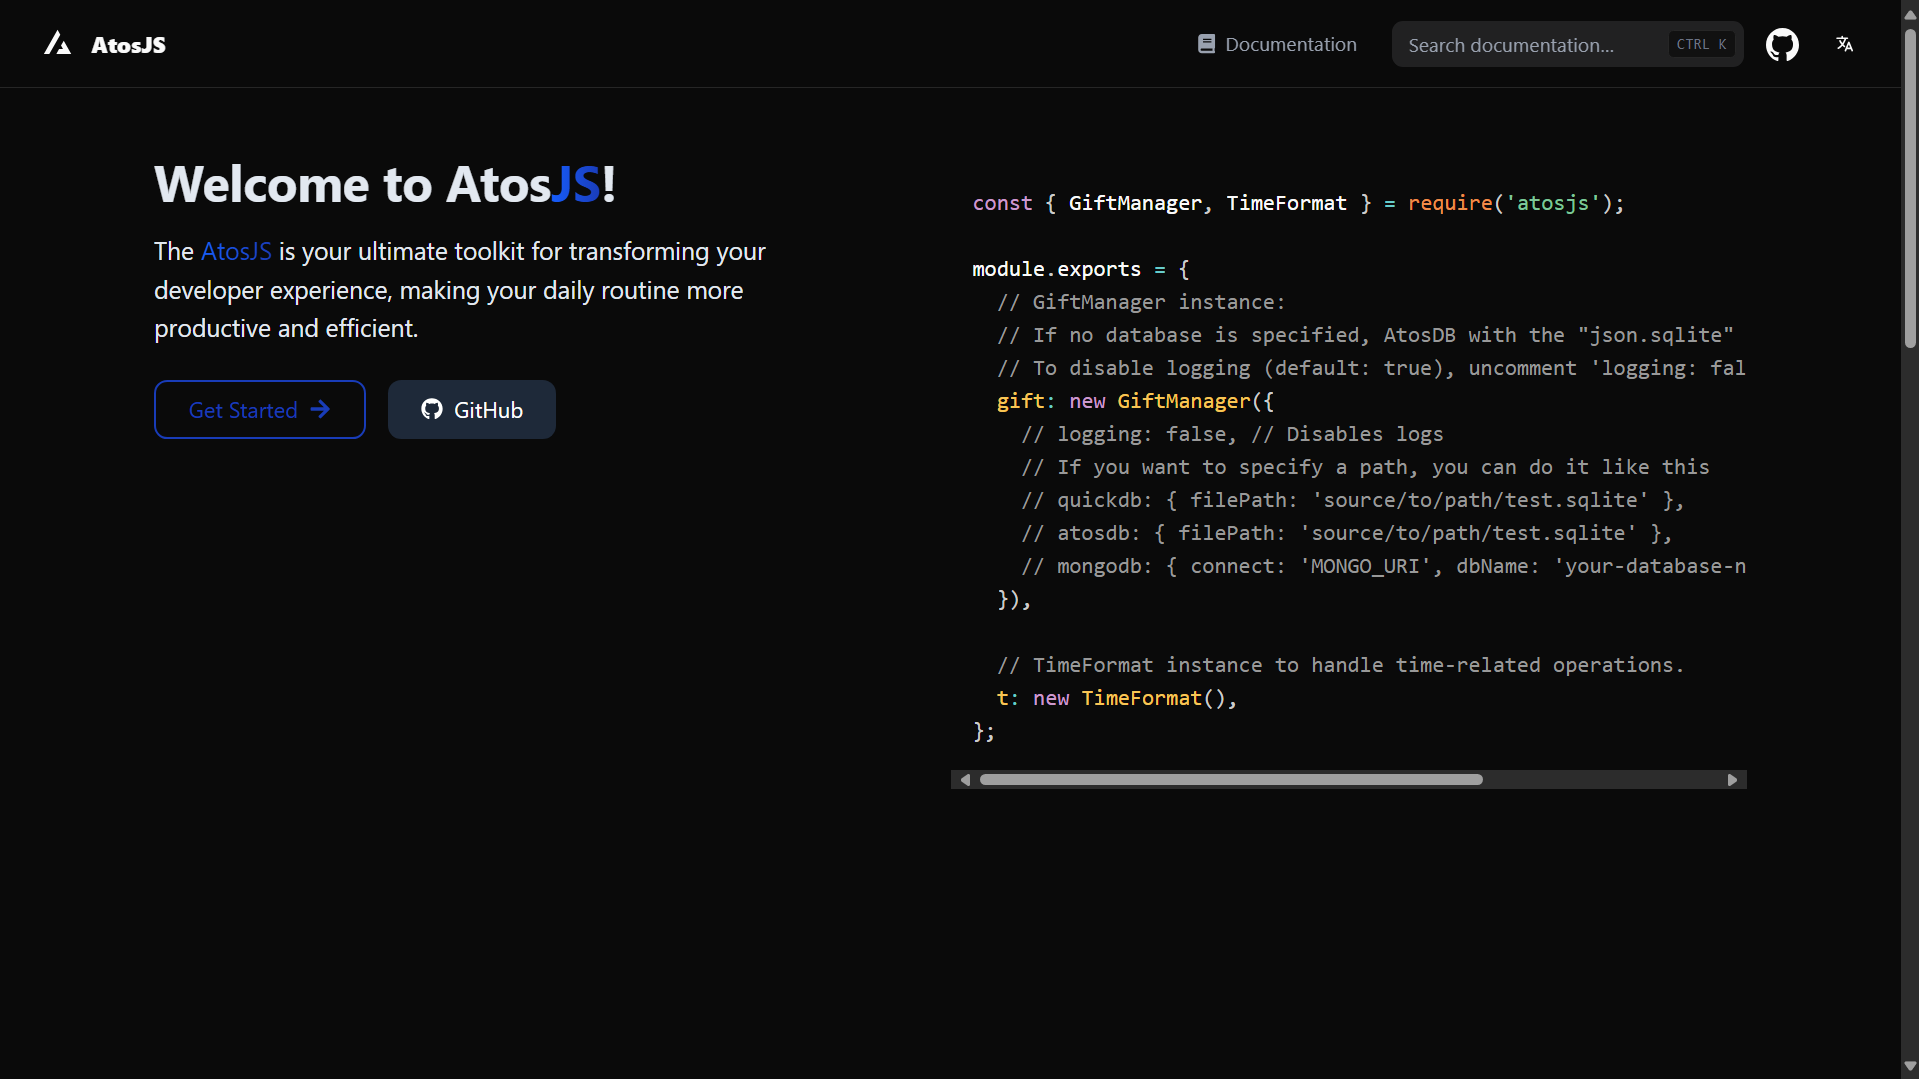
Task: Click the "// logging: false," comment line
Action: [x=1232, y=434]
